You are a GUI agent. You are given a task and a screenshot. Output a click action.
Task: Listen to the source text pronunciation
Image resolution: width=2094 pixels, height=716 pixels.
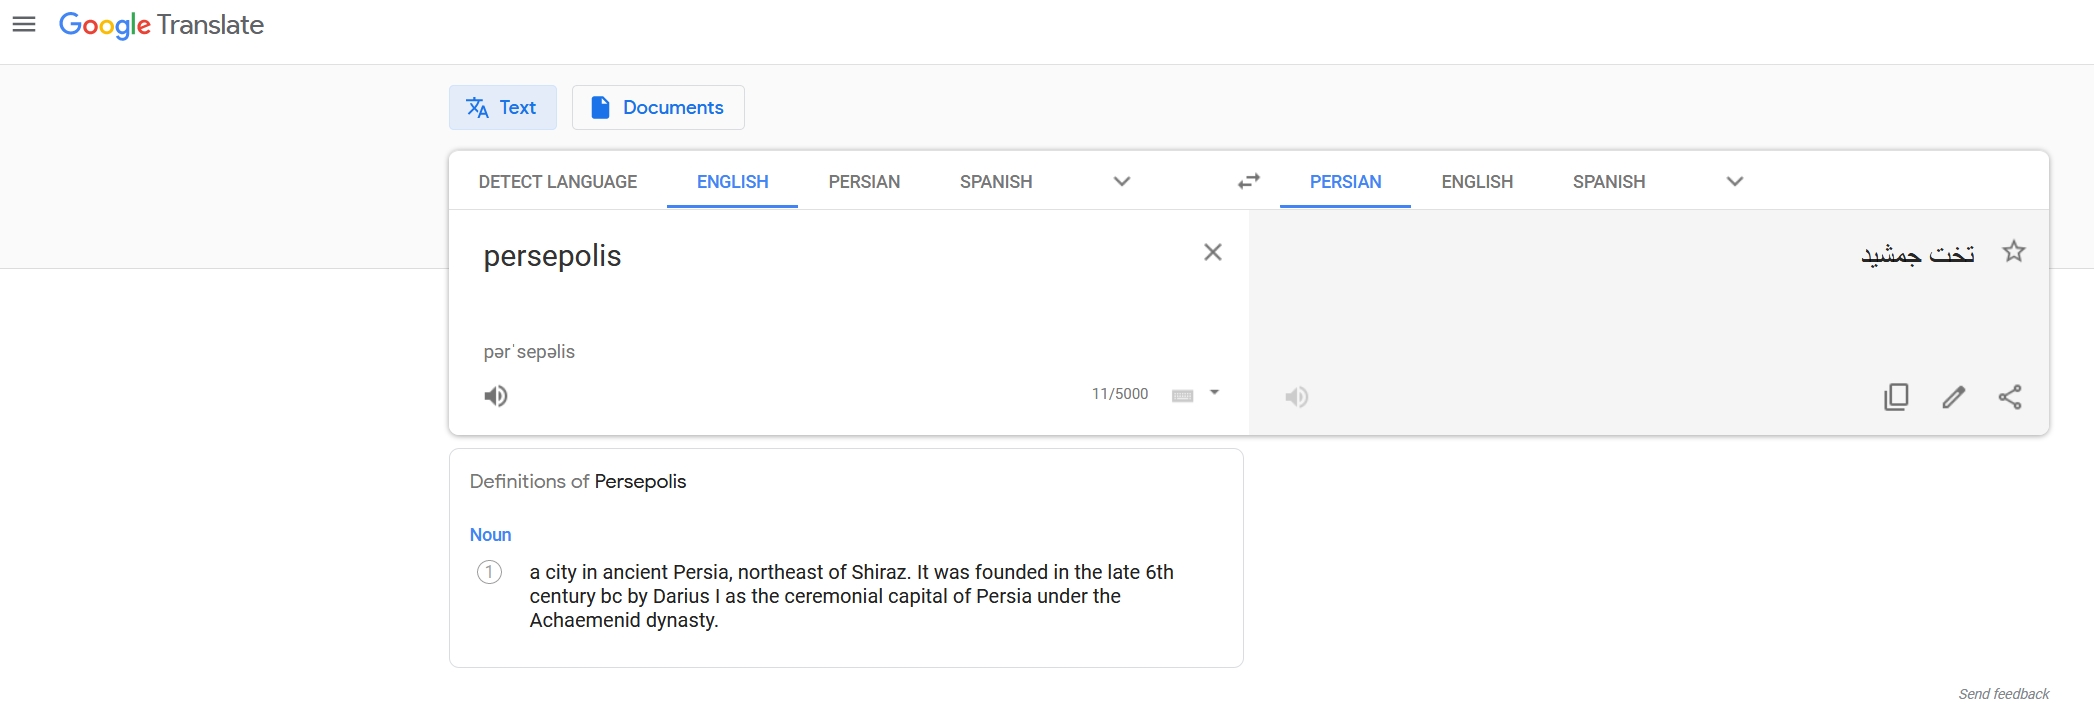pyautogui.click(x=496, y=396)
